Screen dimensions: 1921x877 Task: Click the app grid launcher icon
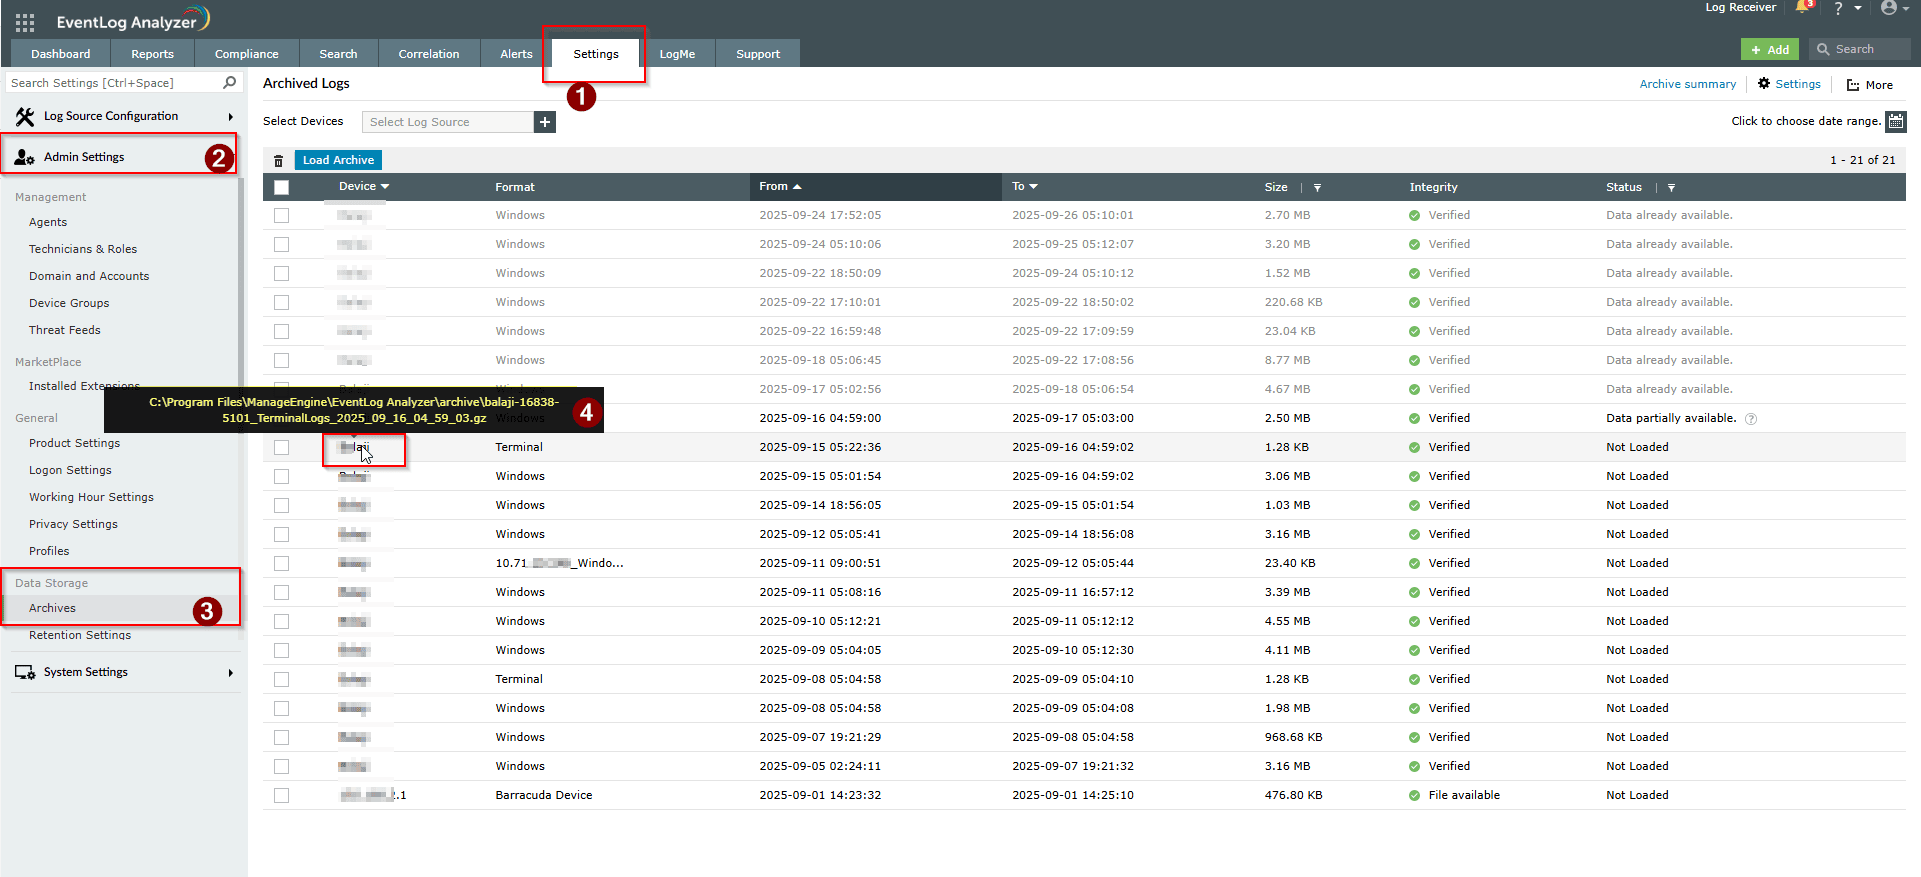[x=25, y=22]
